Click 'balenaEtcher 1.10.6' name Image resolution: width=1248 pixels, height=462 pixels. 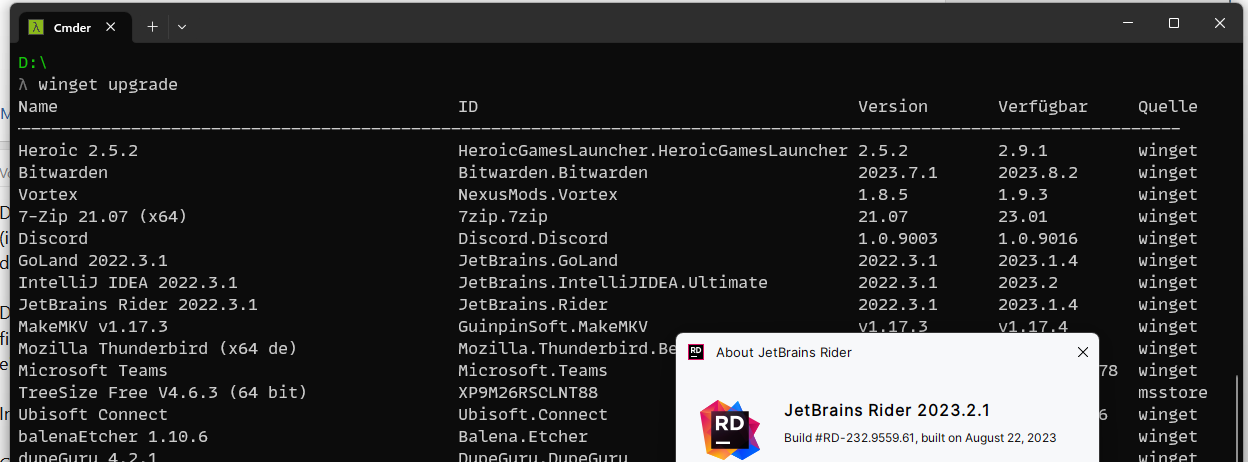point(113,437)
